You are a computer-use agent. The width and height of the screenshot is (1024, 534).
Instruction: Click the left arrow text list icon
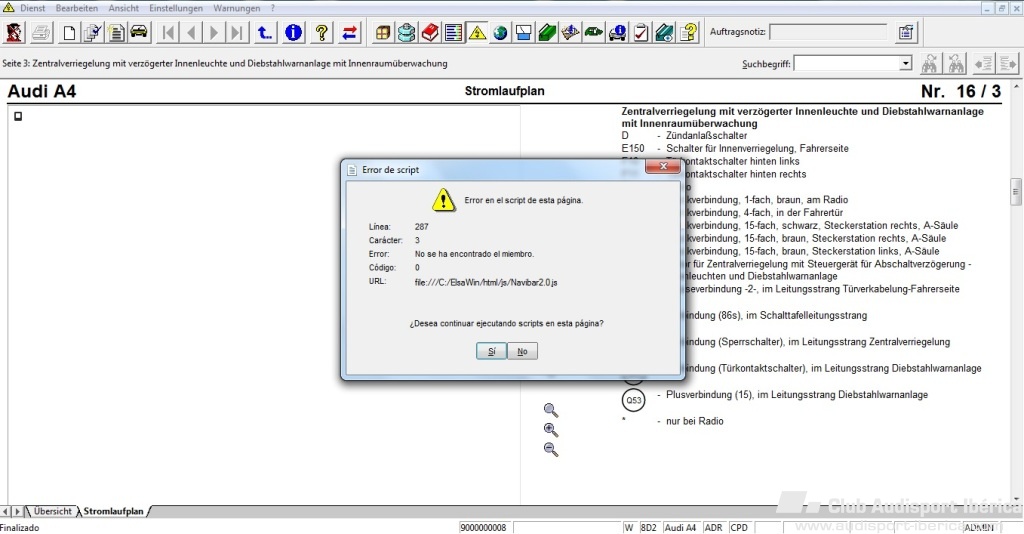click(983, 63)
